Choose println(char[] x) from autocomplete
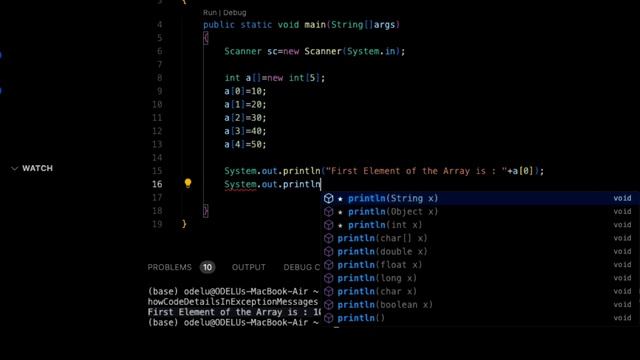The image size is (640, 360). coord(480,238)
